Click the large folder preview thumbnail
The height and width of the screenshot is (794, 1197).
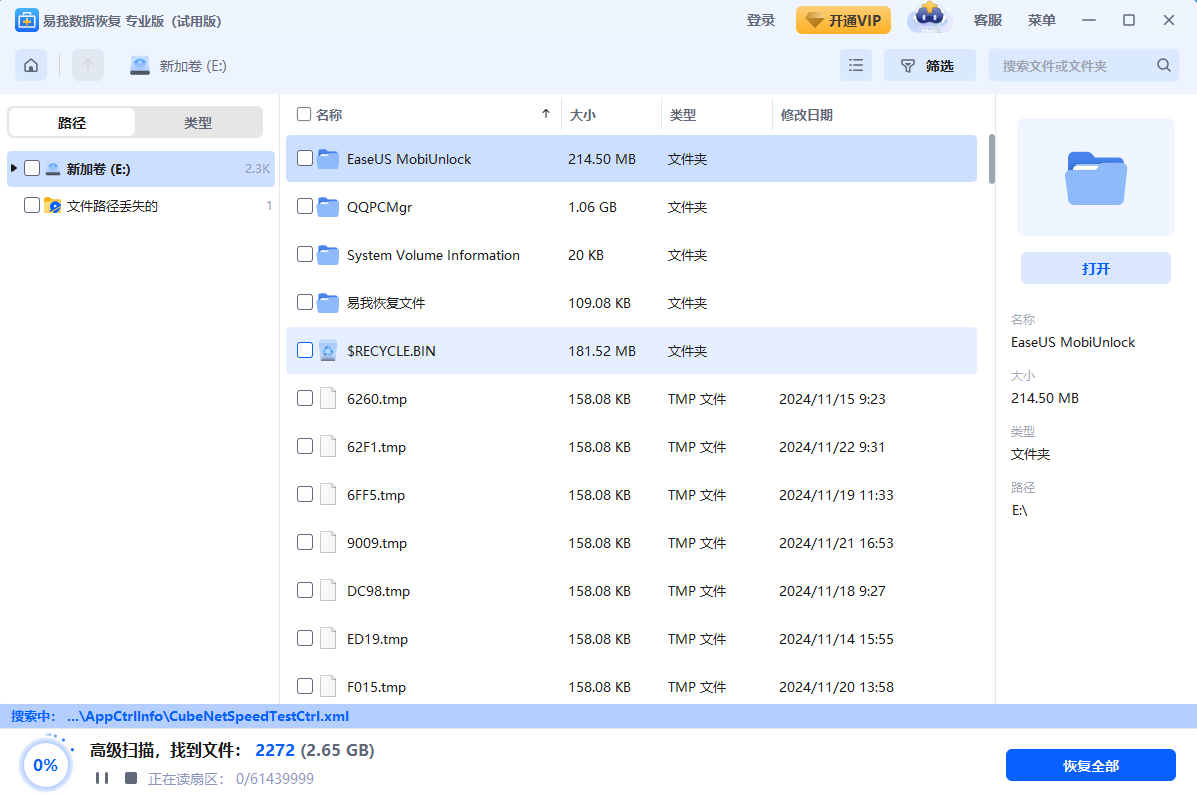coord(1095,178)
